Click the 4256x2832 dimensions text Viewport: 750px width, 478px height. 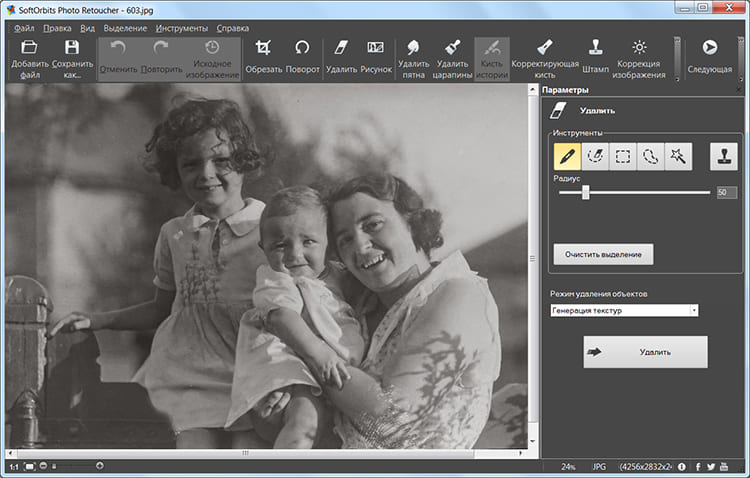[646, 467]
